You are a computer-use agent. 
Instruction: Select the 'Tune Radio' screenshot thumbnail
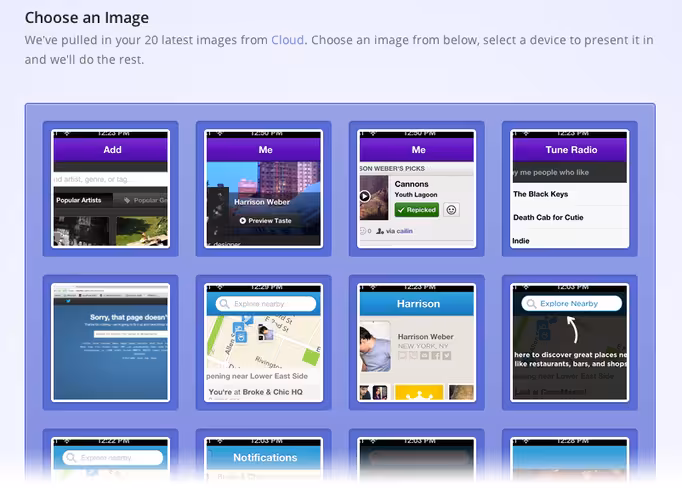(570, 189)
